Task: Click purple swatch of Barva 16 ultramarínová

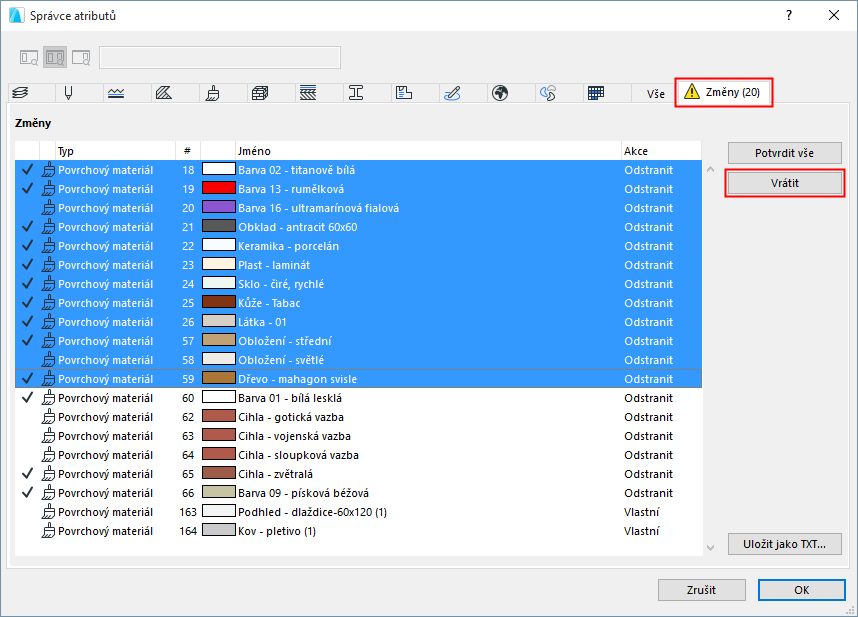Action: [x=219, y=208]
